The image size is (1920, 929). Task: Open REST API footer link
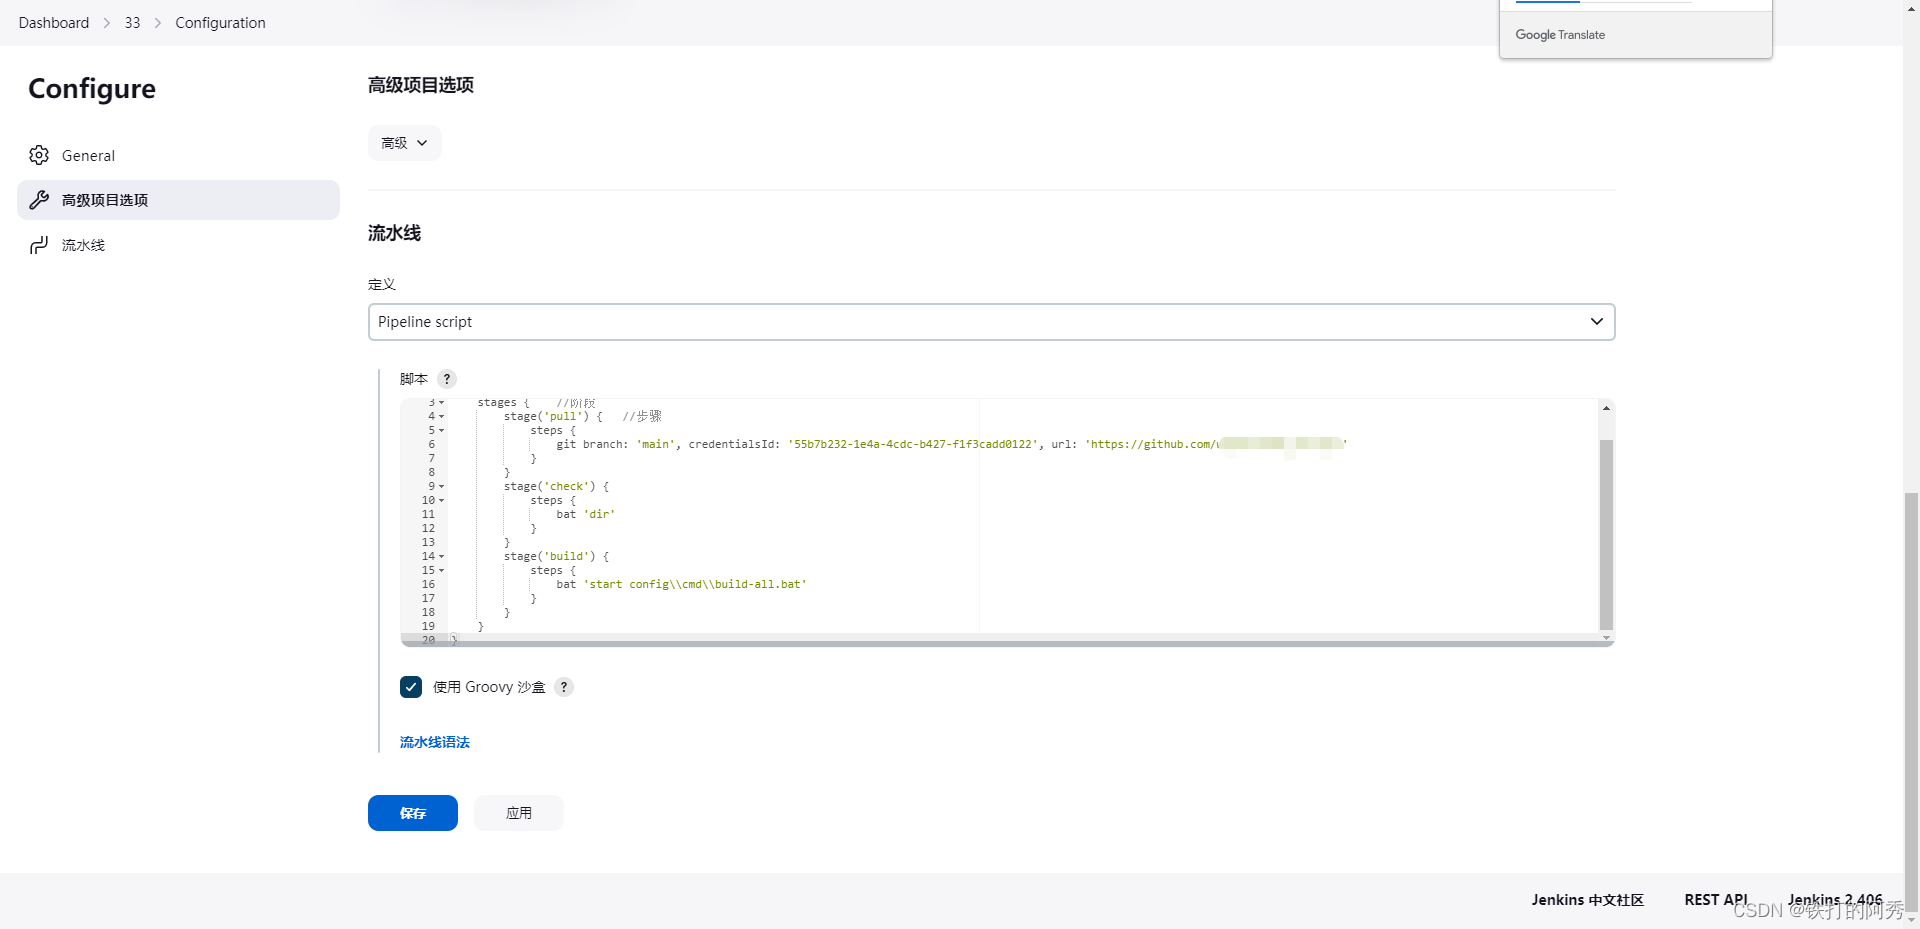(1716, 900)
